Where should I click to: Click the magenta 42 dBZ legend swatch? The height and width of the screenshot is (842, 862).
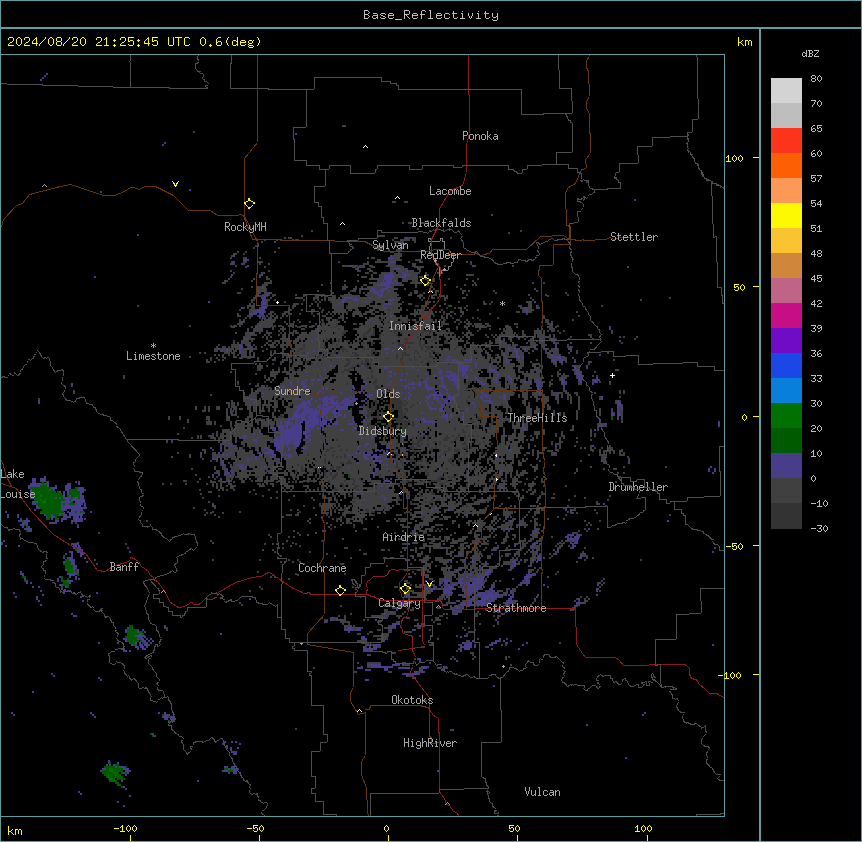[x=786, y=315]
